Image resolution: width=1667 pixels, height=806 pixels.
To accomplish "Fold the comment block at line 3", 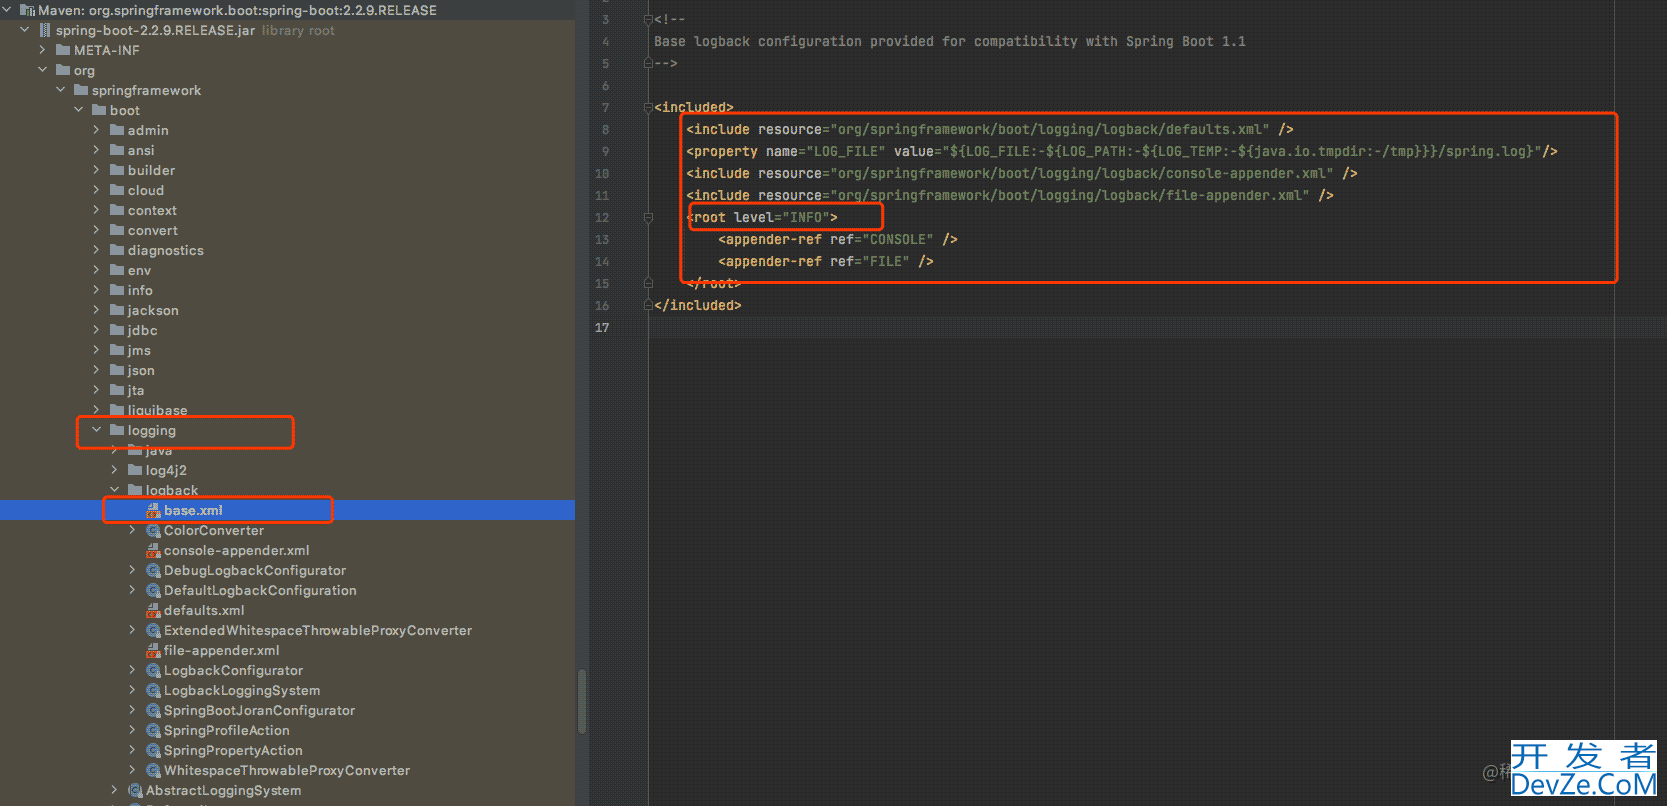I will [x=648, y=19].
